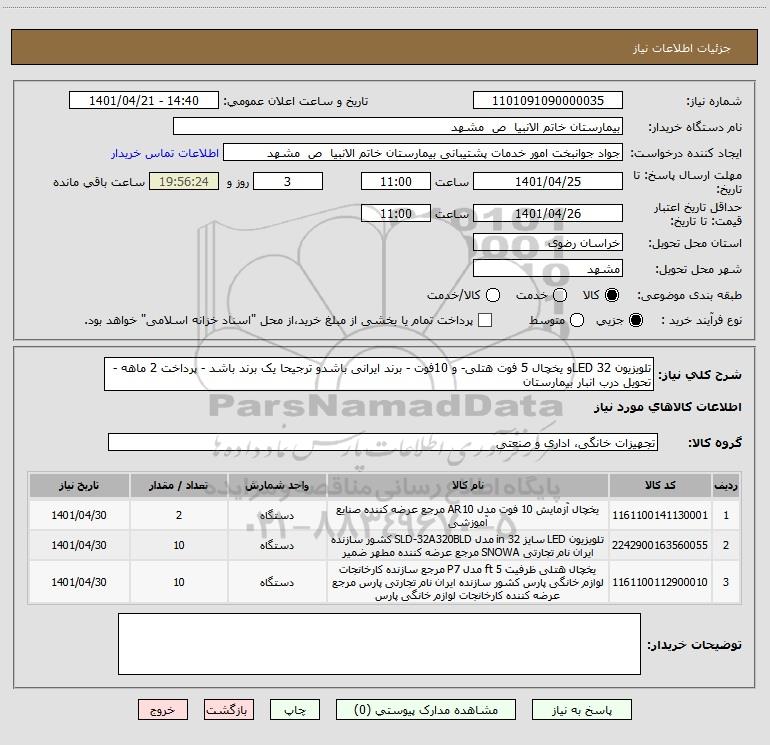770x745 pixels.
Task: Open the اطلاعات تماس خریدار link
Action: pos(165,153)
